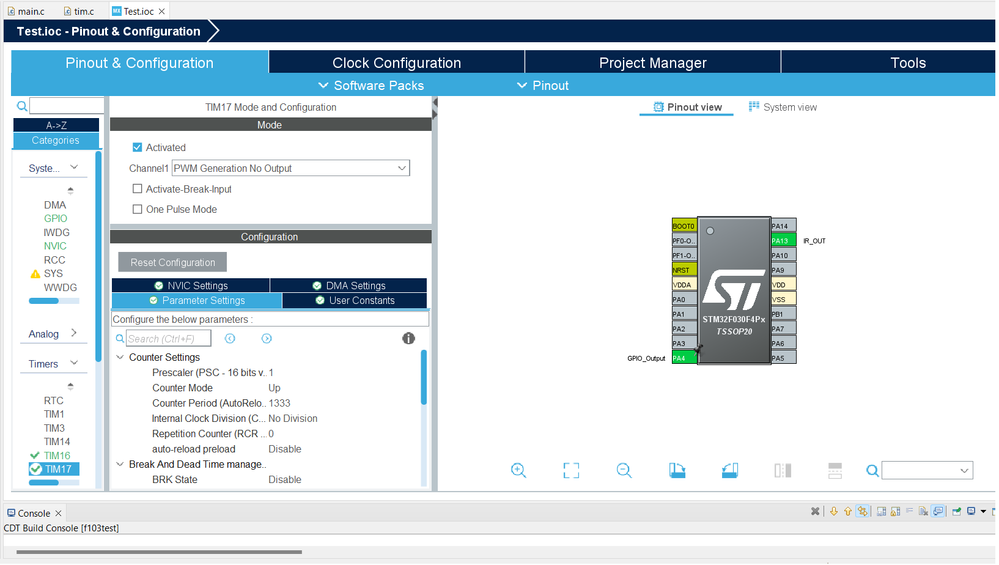This screenshot has height=565, width=999.
Task: Click the parameter search field
Action: (x=168, y=338)
